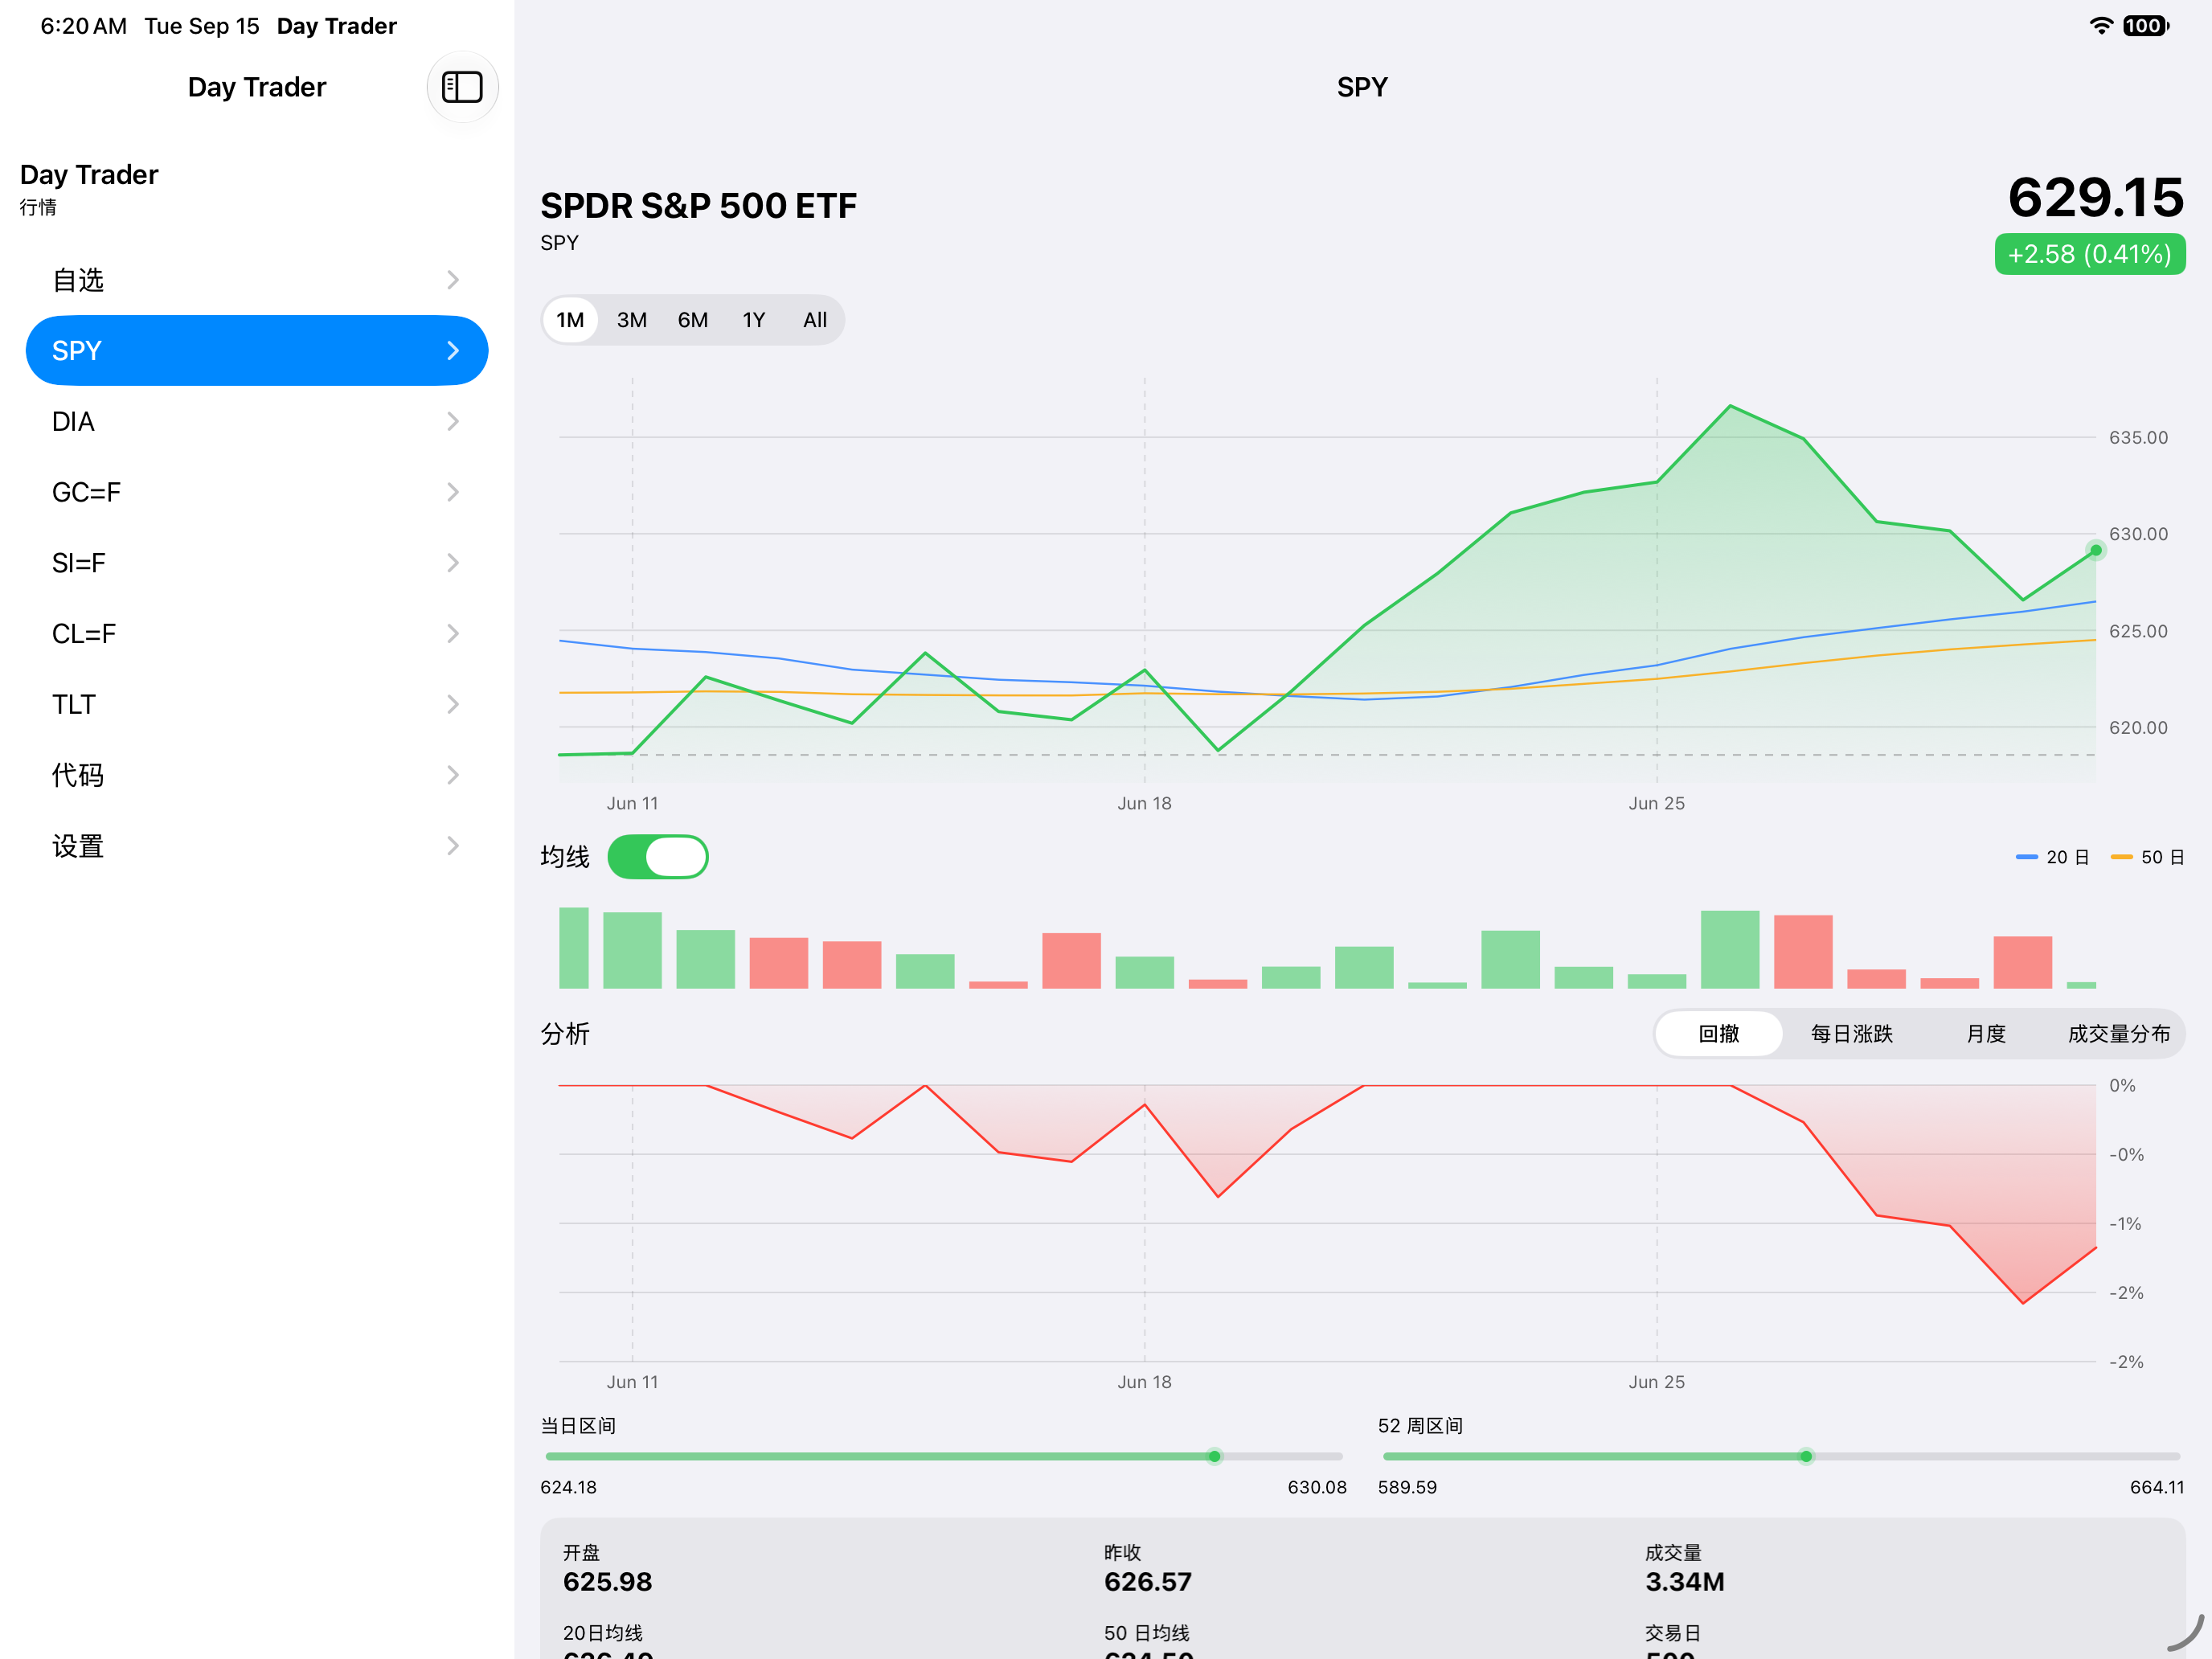This screenshot has width=2212, height=1659.
Task: Select the 回撤 drawdown analysis tab
Action: point(1719,1034)
